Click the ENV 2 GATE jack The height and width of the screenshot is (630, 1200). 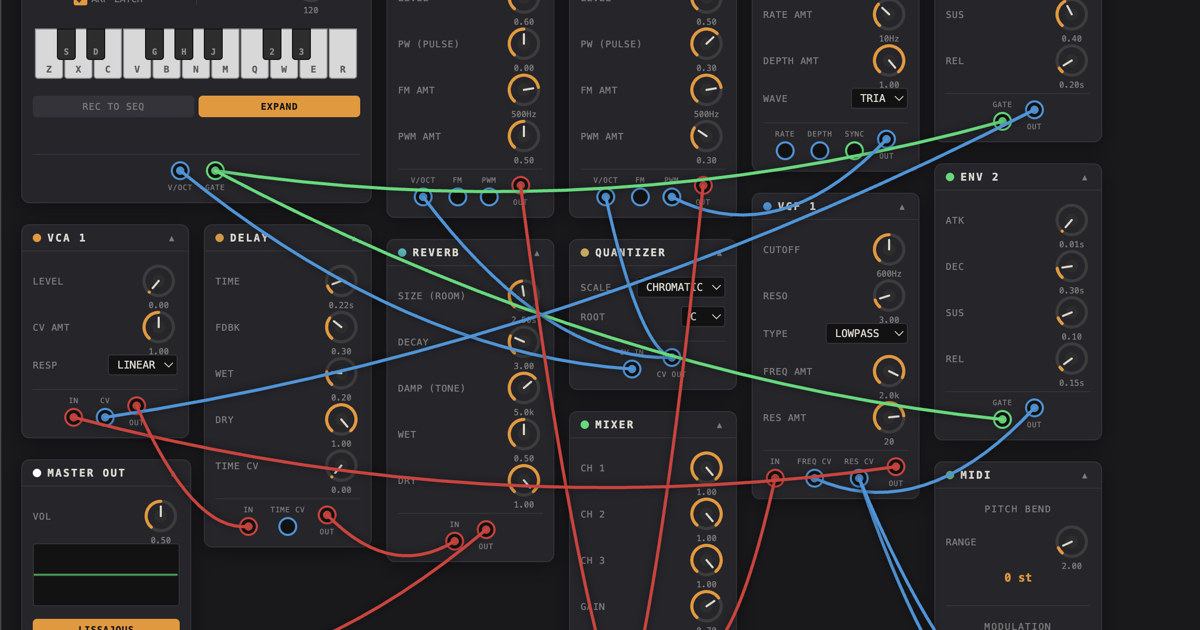[x=1002, y=419]
